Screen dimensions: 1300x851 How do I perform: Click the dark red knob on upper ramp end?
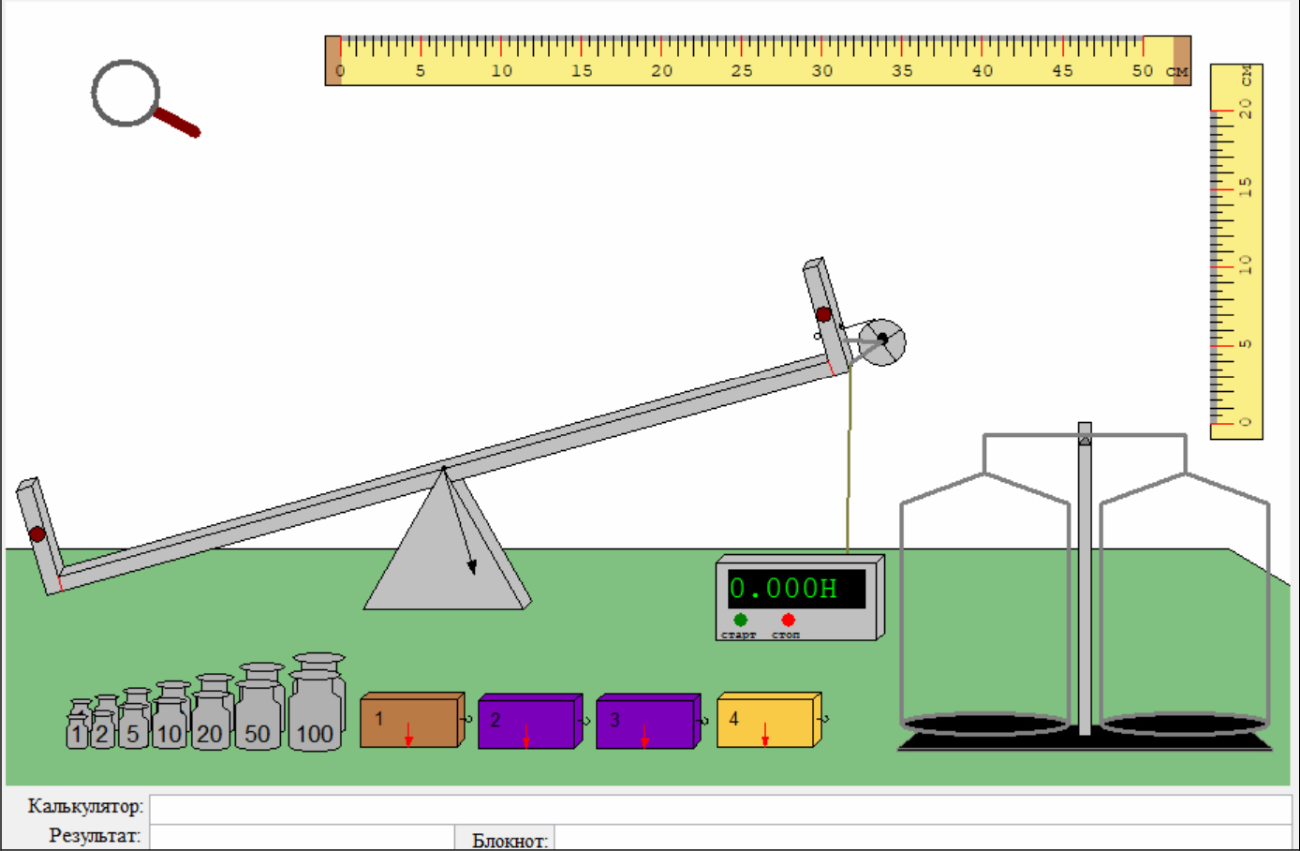(824, 314)
